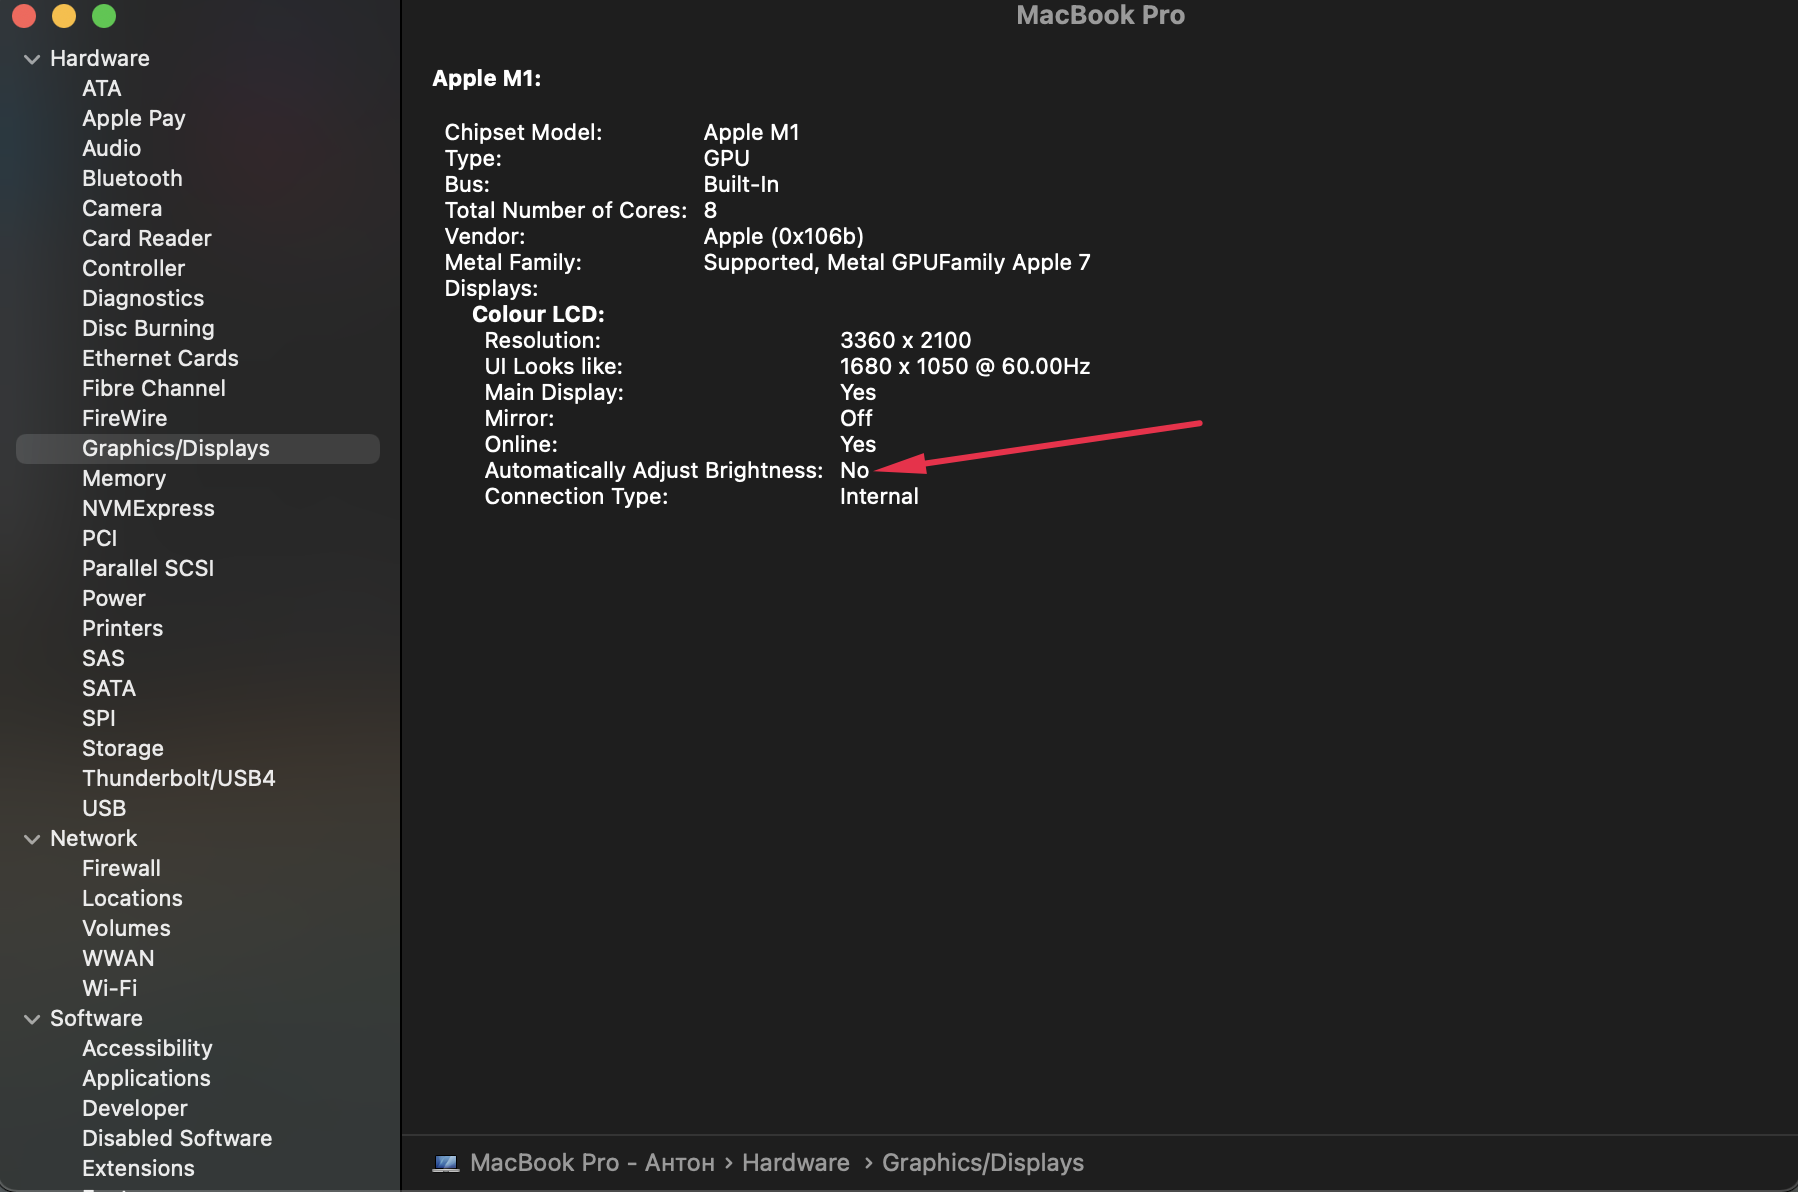Show Bluetooth hardware details
1798x1192 pixels.
pos(132,178)
